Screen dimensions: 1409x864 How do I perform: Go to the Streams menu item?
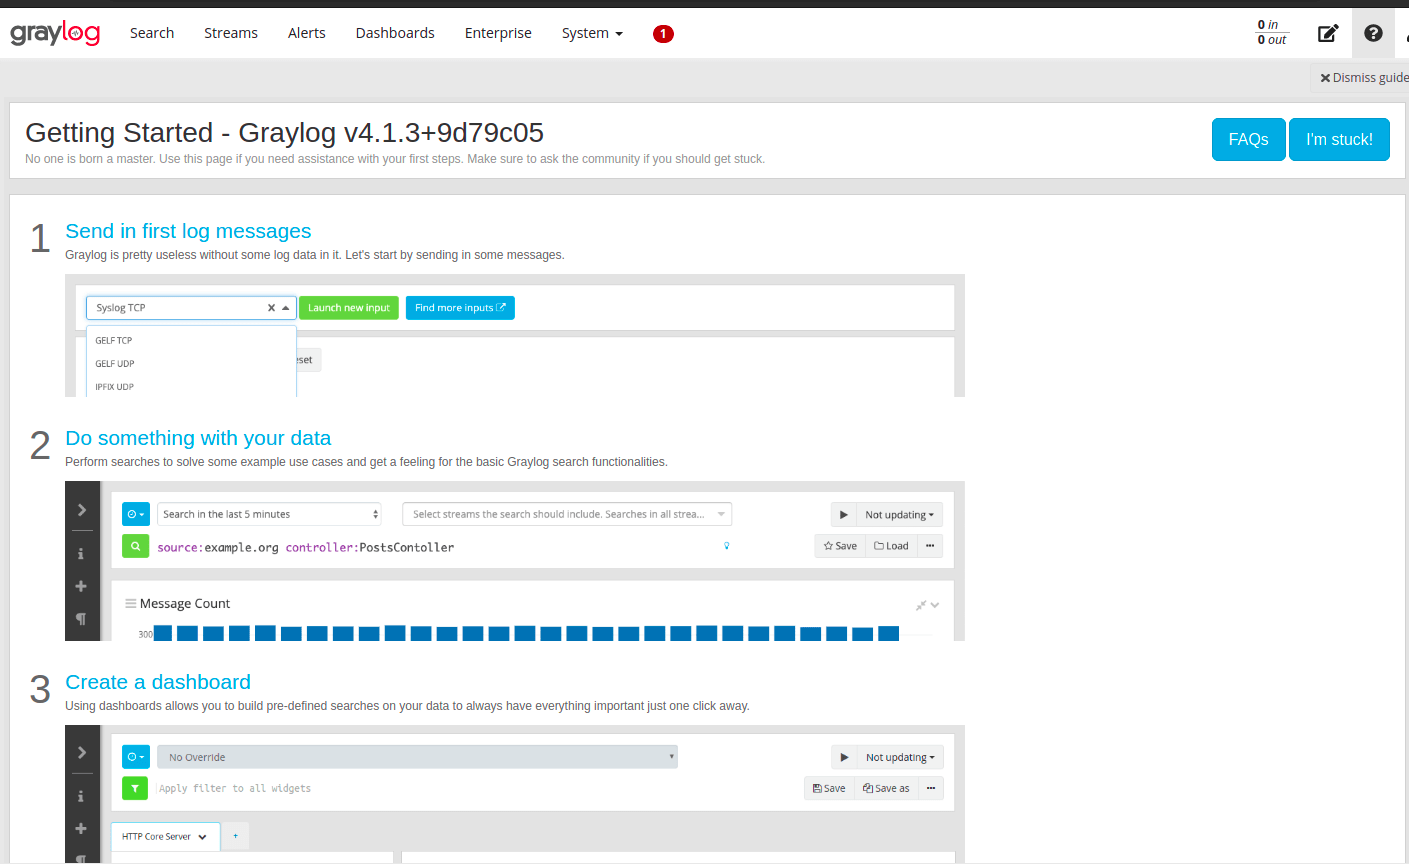[x=230, y=32]
